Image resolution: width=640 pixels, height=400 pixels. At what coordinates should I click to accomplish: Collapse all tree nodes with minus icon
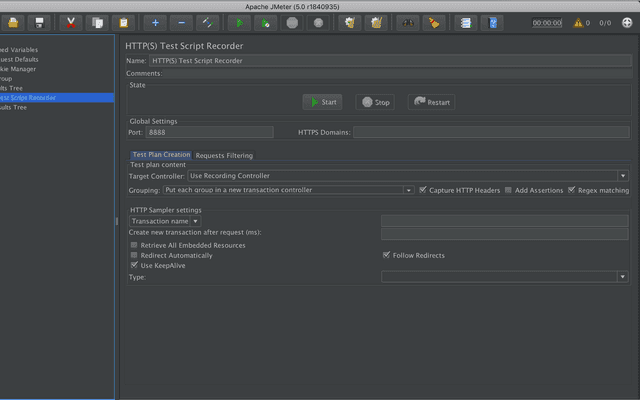(x=182, y=23)
